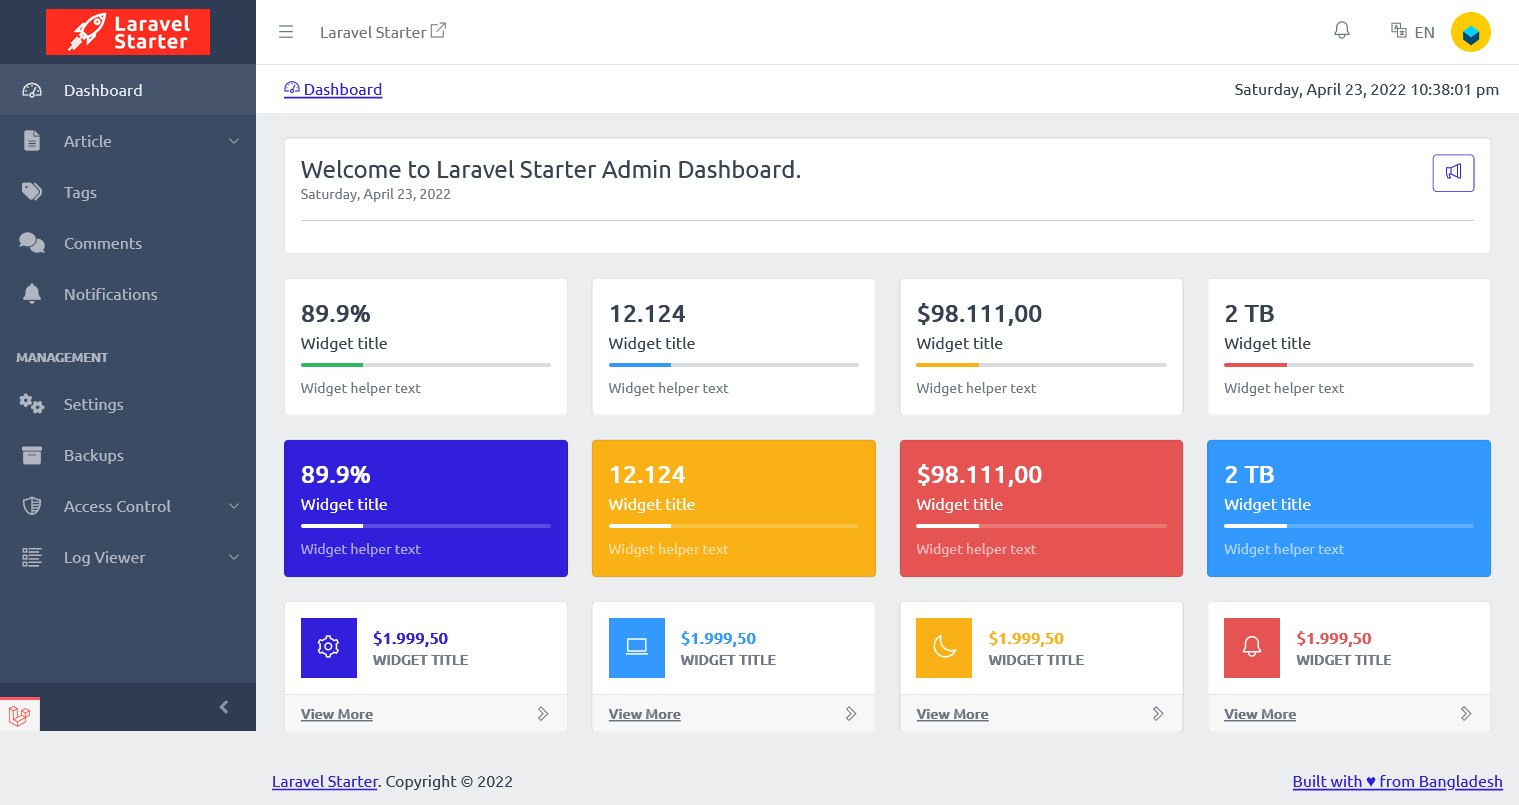The width and height of the screenshot is (1519, 805).
Task: Click the Laravel debugbar icon at bottom left
Action: click(19, 715)
